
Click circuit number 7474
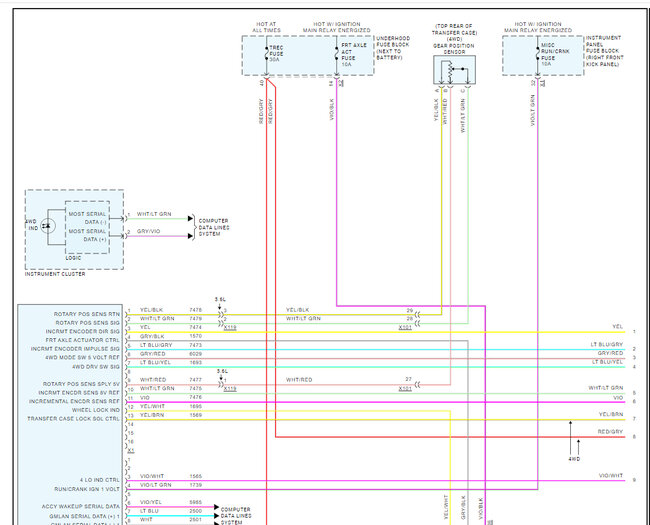pyautogui.click(x=196, y=328)
